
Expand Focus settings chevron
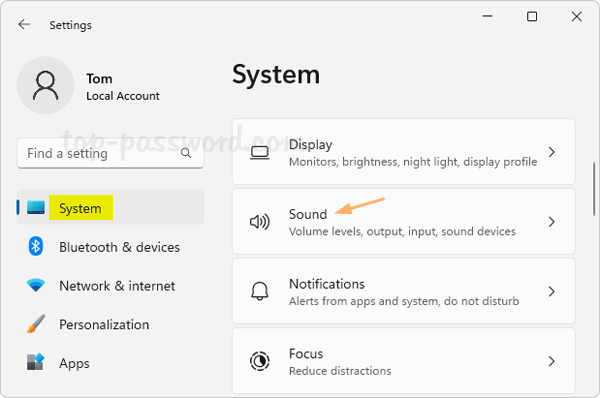551,361
